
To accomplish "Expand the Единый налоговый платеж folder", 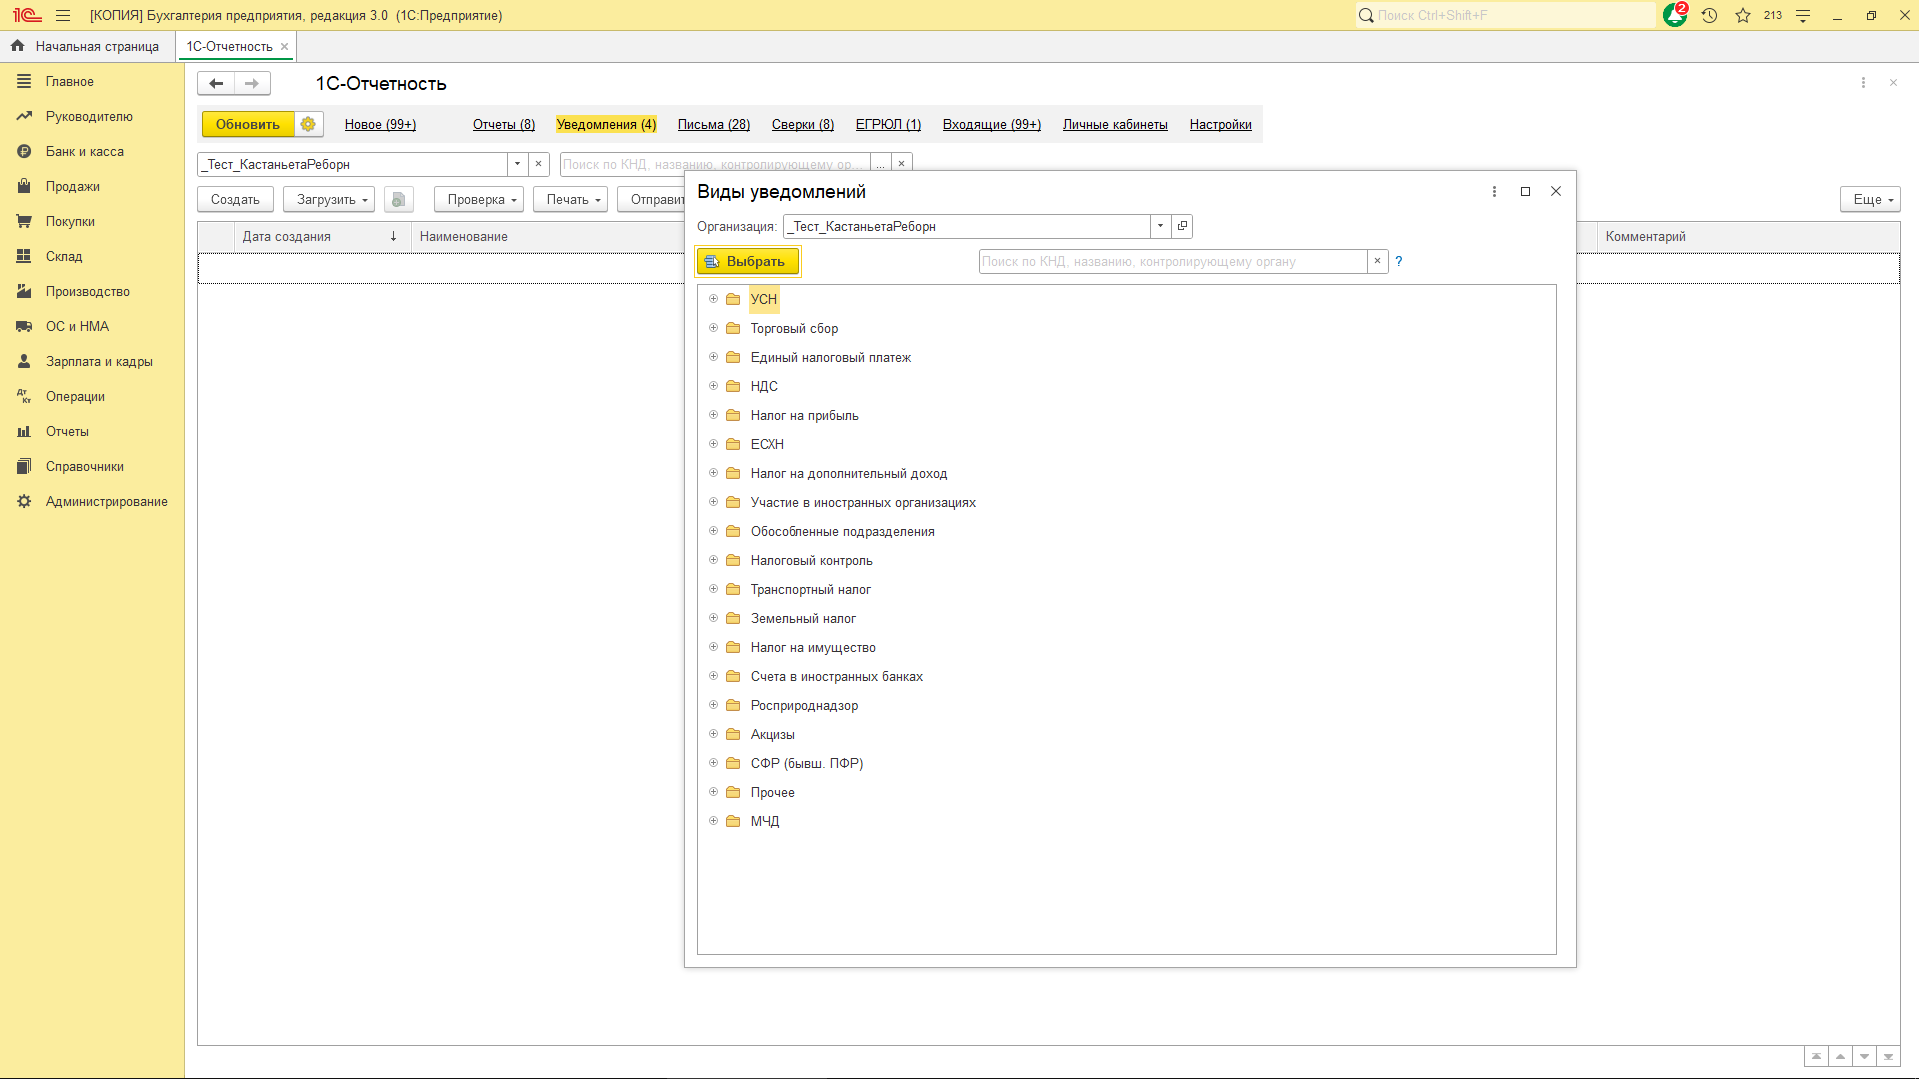I will [x=713, y=357].
